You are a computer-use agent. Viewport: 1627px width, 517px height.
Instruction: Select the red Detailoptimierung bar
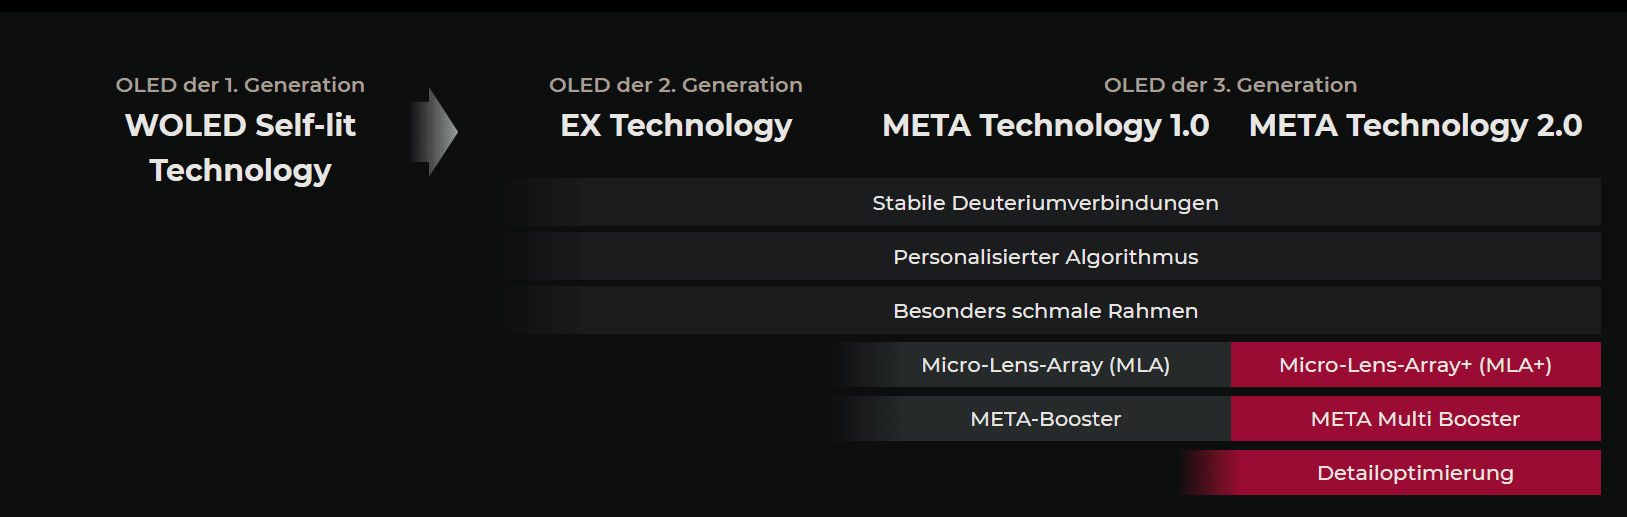[x=1390, y=472]
